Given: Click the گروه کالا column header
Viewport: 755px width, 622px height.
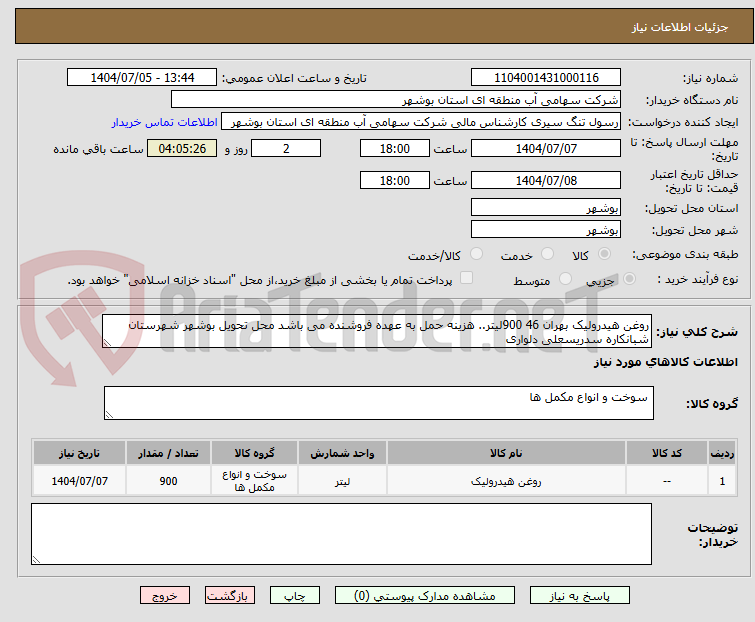Looking at the screenshot, I should coord(254,453).
